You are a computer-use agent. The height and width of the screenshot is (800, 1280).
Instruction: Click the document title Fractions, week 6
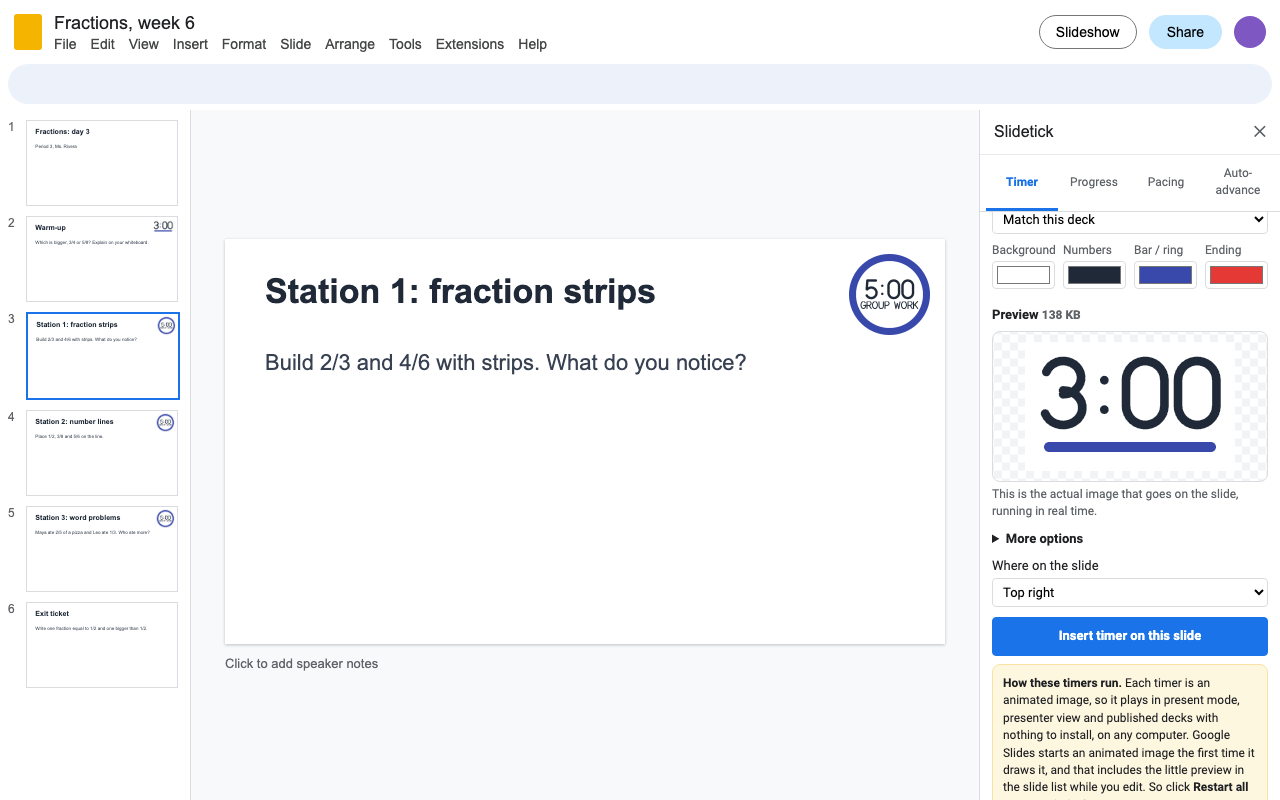[x=124, y=22]
